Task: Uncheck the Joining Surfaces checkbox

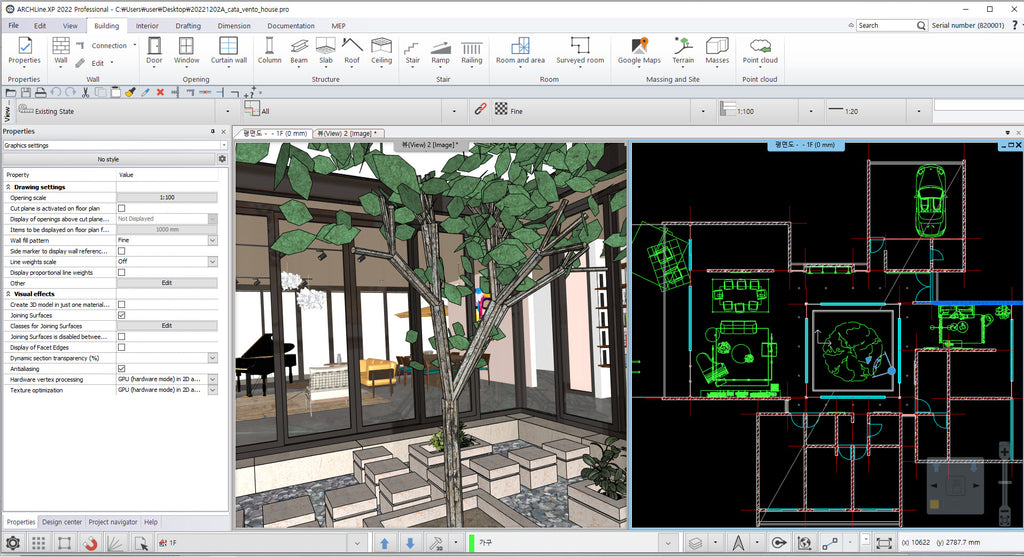Action: click(x=121, y=315)
